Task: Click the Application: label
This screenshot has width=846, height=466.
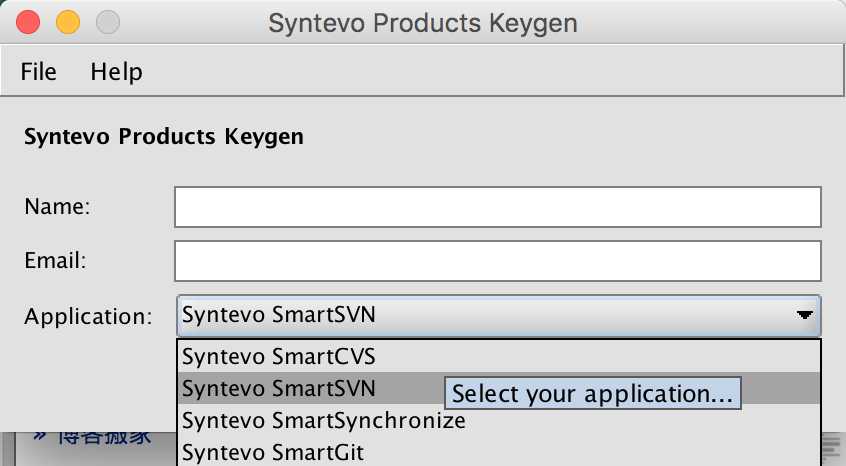Action: 88,317
